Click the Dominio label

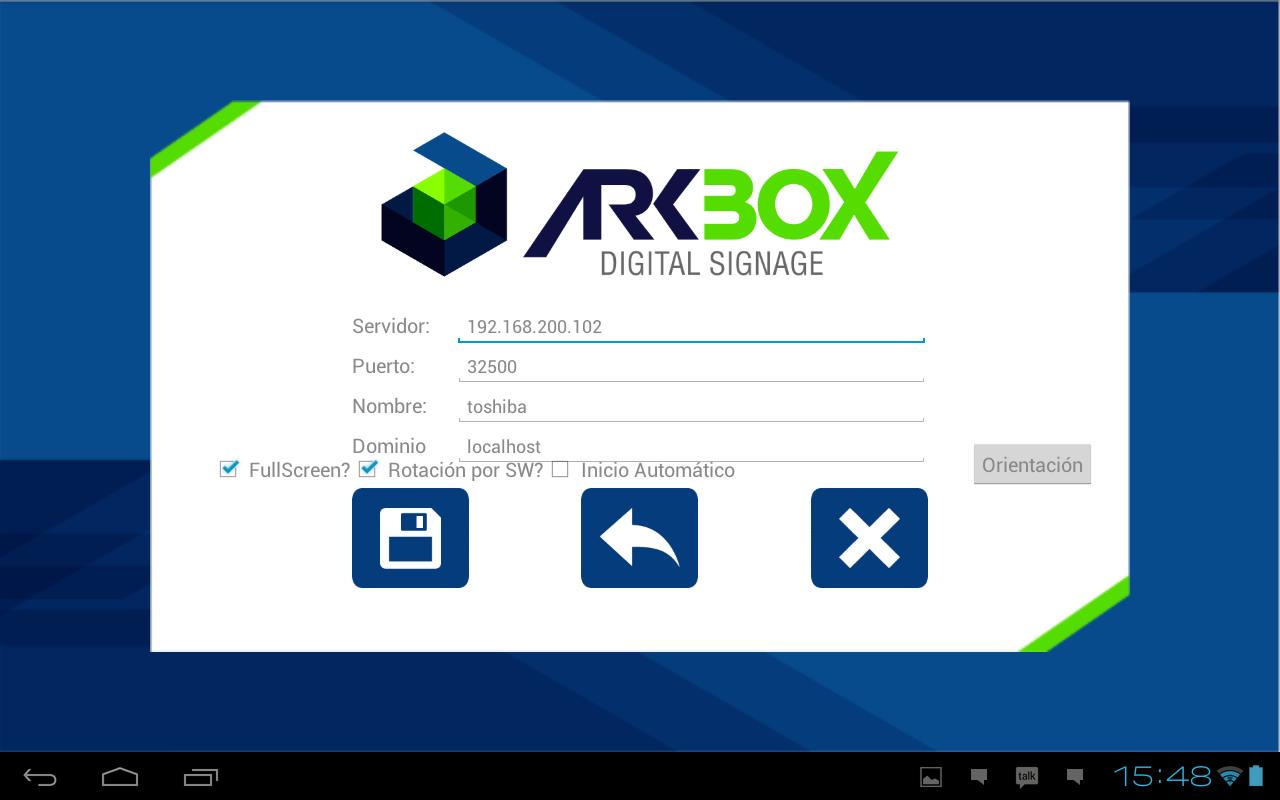pos(389,446)
